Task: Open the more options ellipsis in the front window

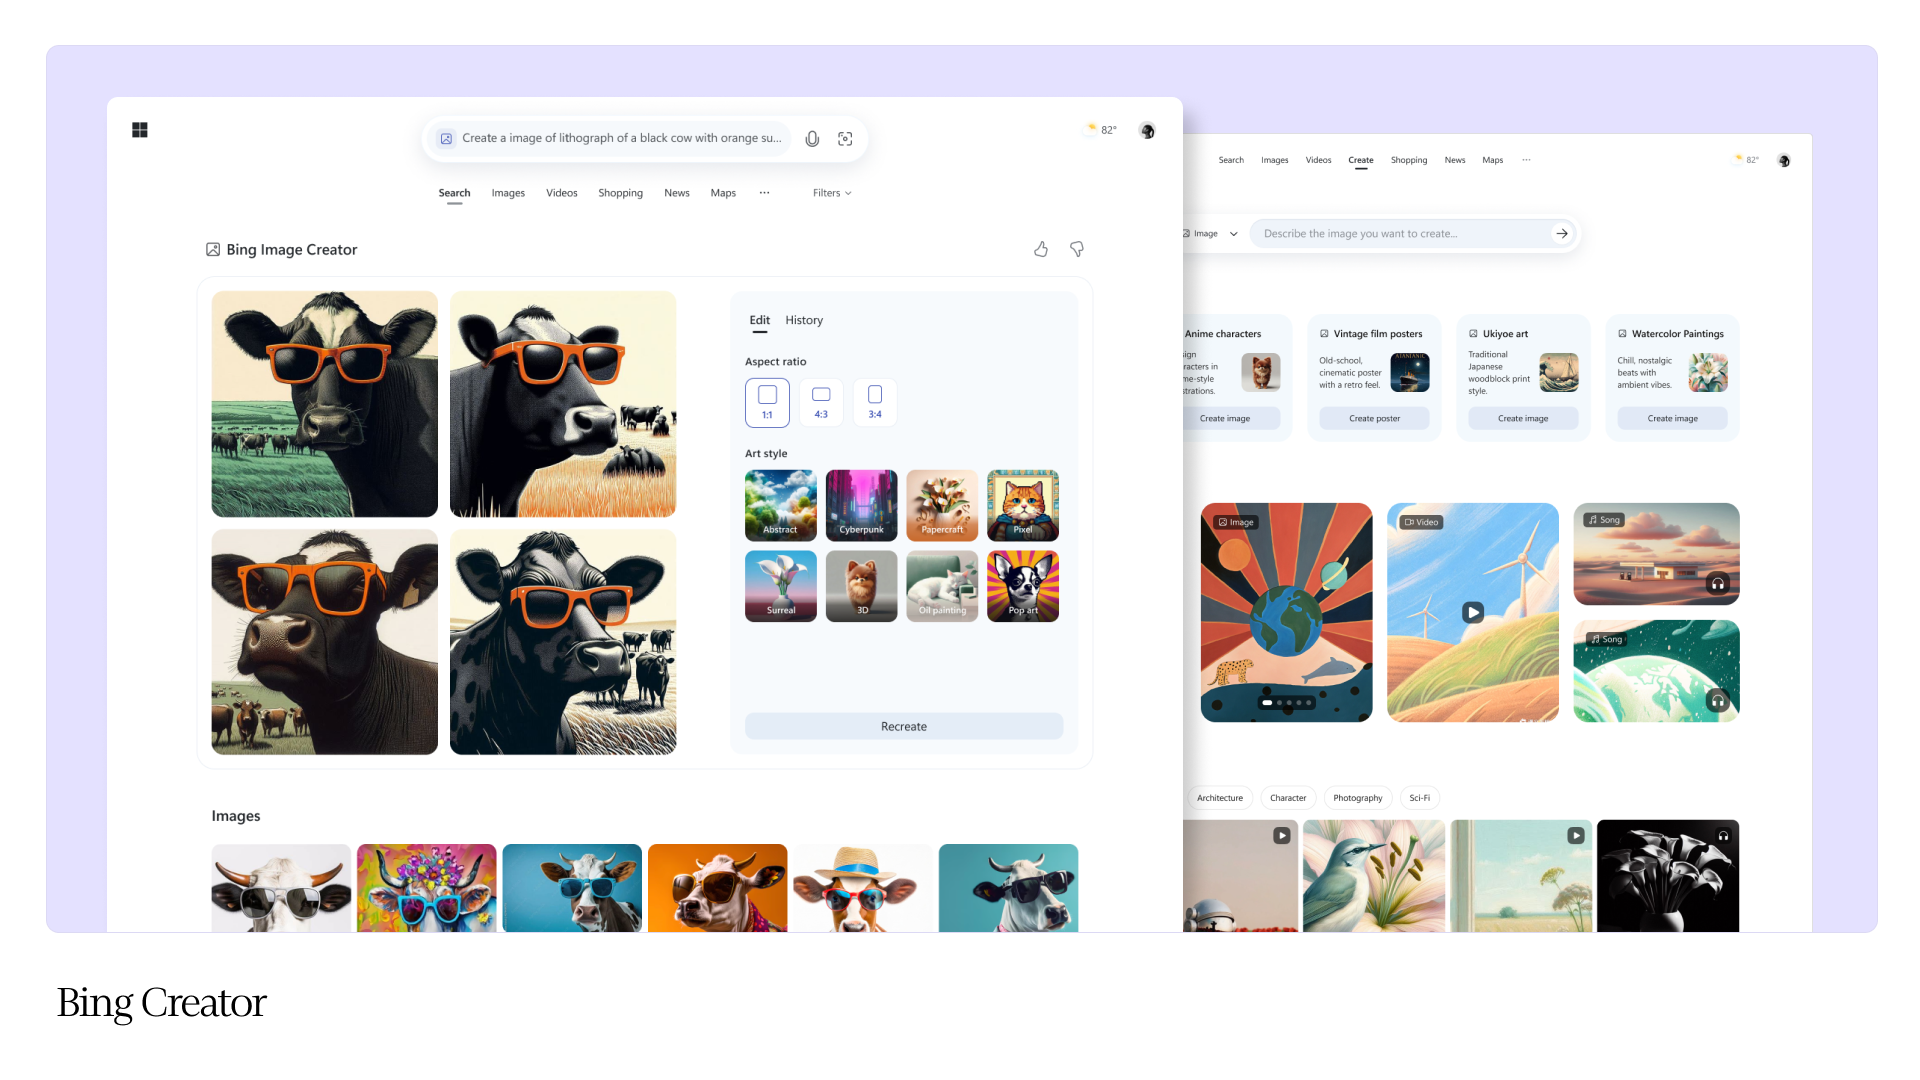Action: (x=764, y=193)
